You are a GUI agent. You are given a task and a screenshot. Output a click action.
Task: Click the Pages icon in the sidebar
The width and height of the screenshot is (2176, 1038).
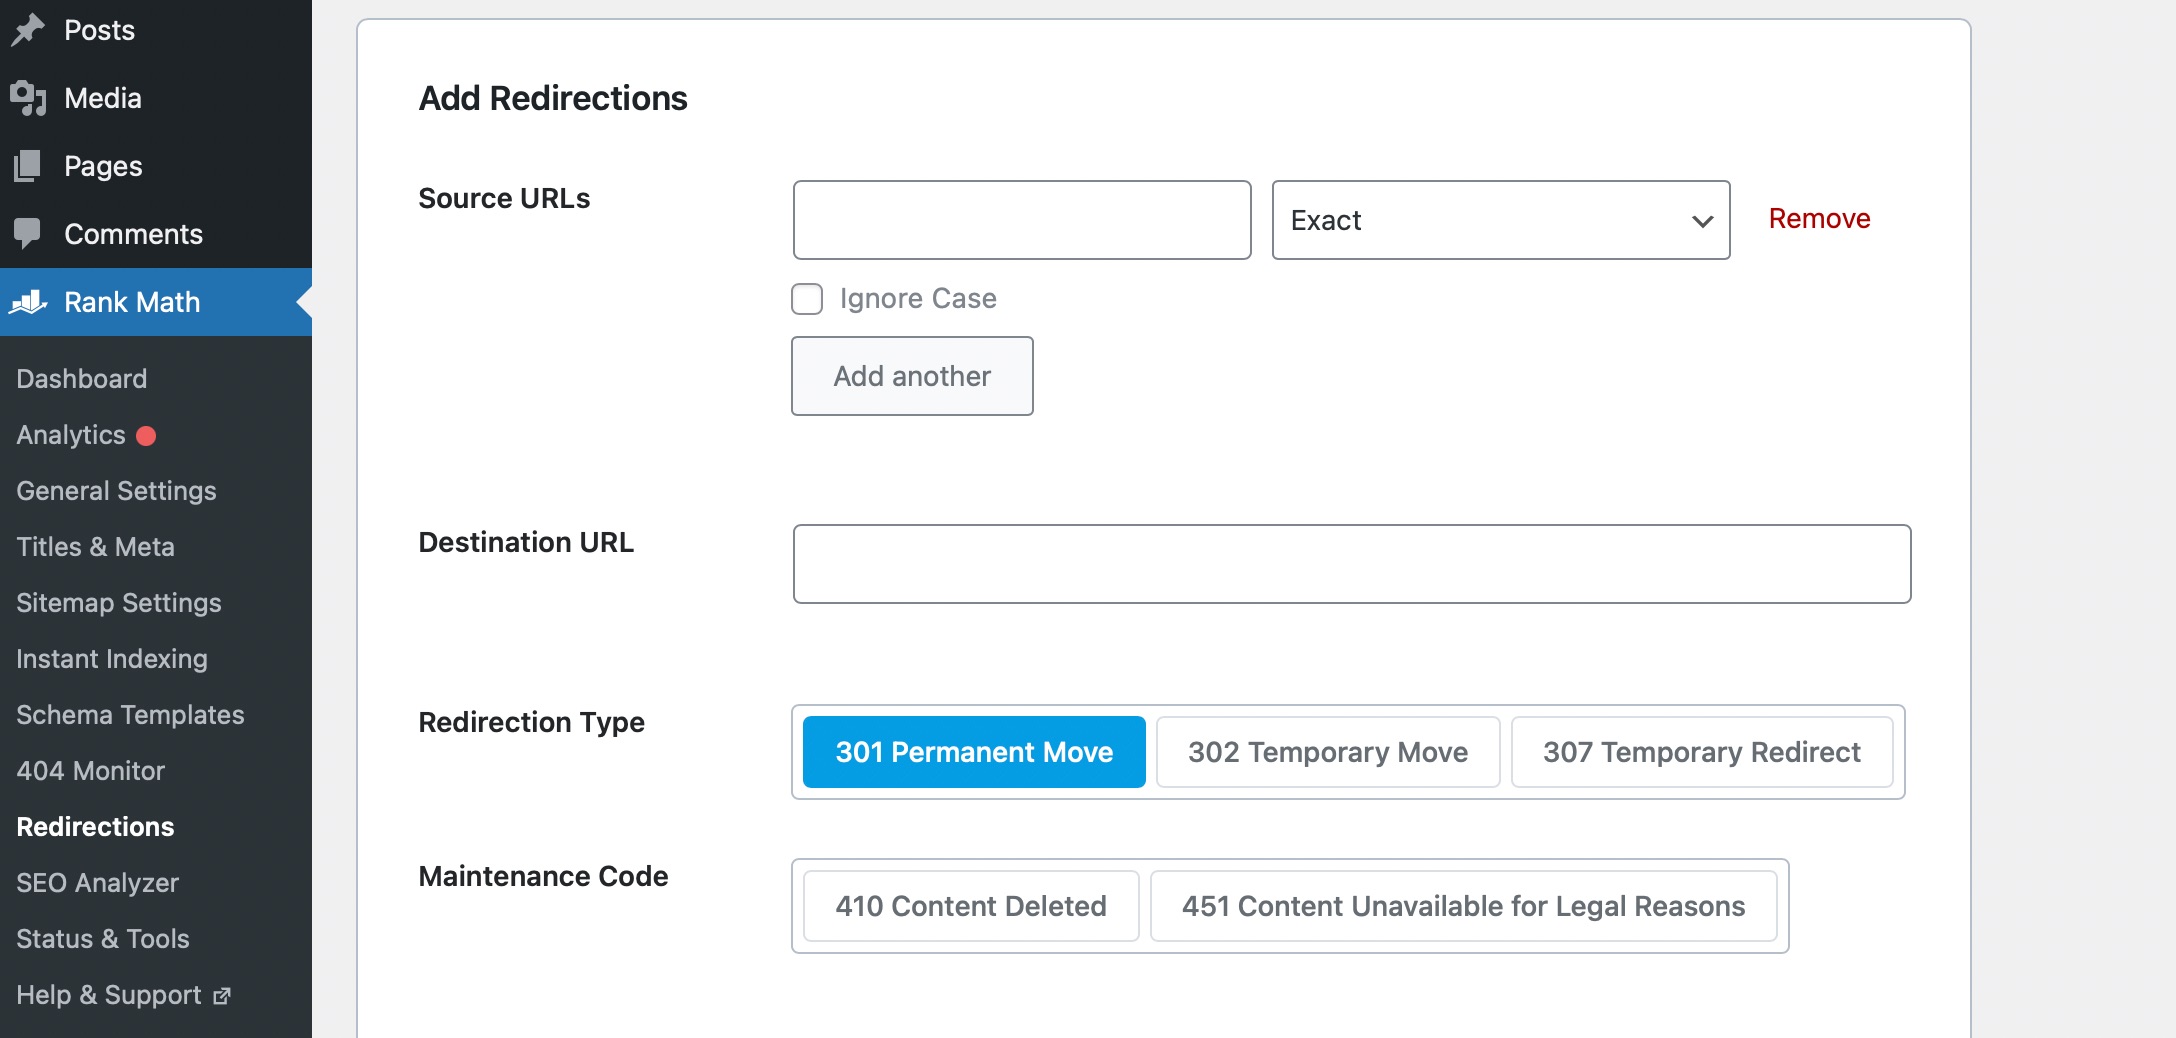pos(28,166)
